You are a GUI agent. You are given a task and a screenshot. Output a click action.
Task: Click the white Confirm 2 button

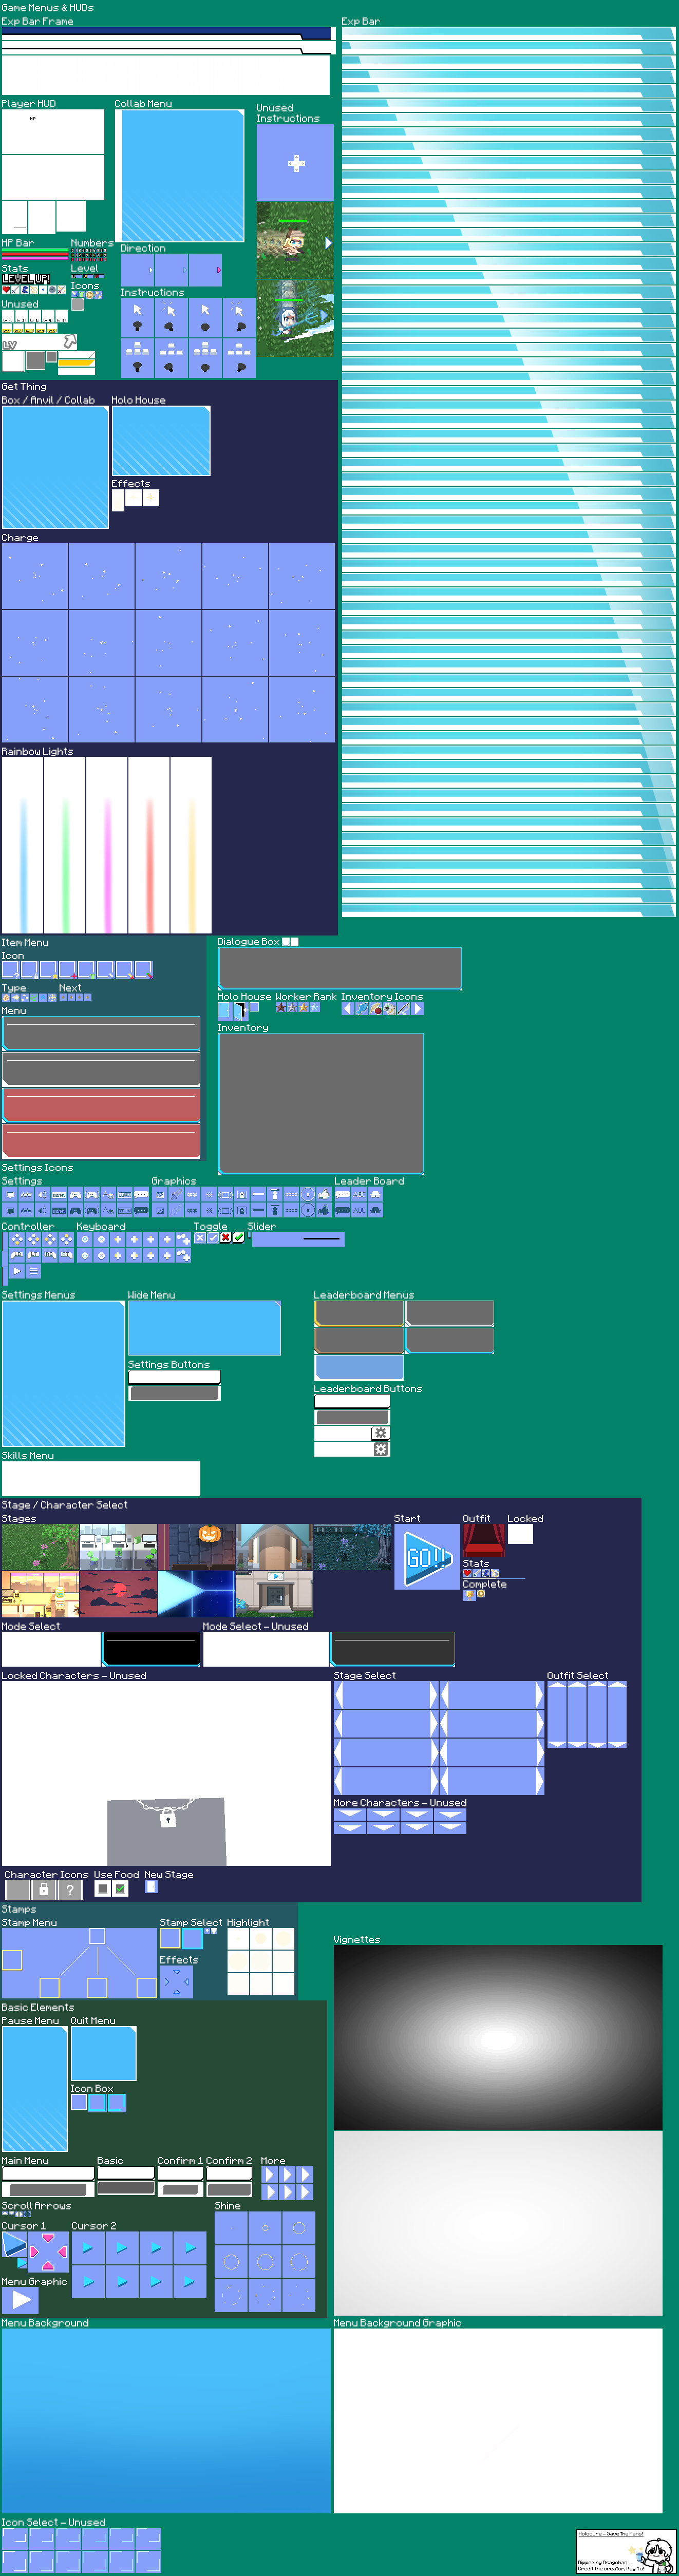pyautogui.click(x=229, y=2173)
